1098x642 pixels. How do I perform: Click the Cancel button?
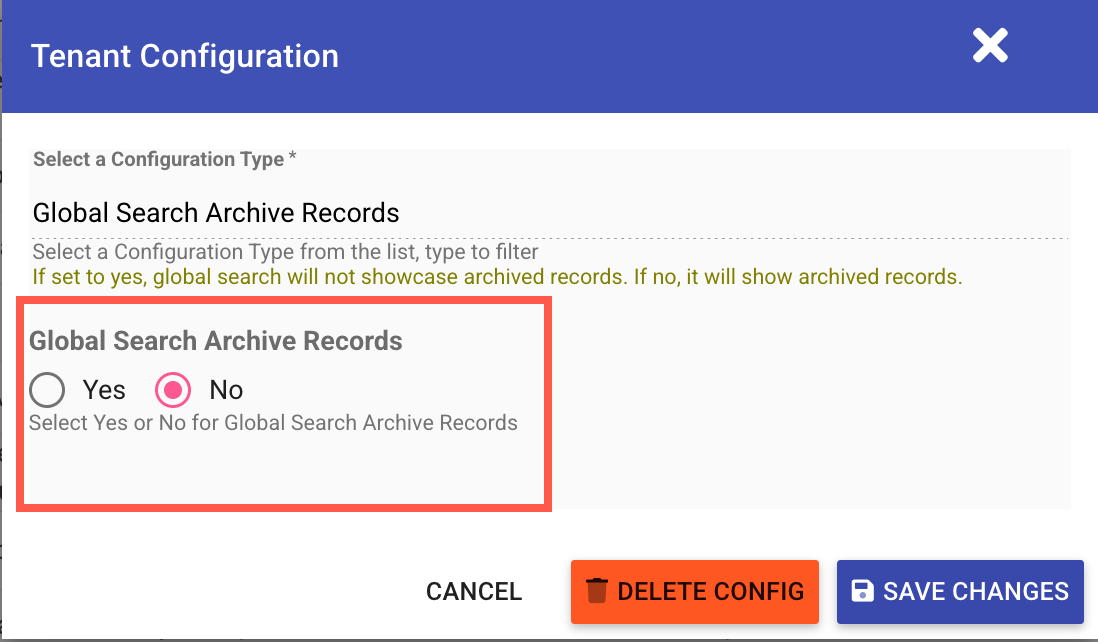pos(474,591)
